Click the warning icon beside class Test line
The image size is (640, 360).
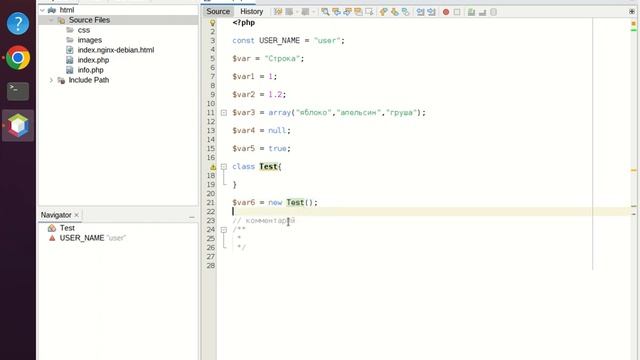pyautogui.click(x=213, y=167)
